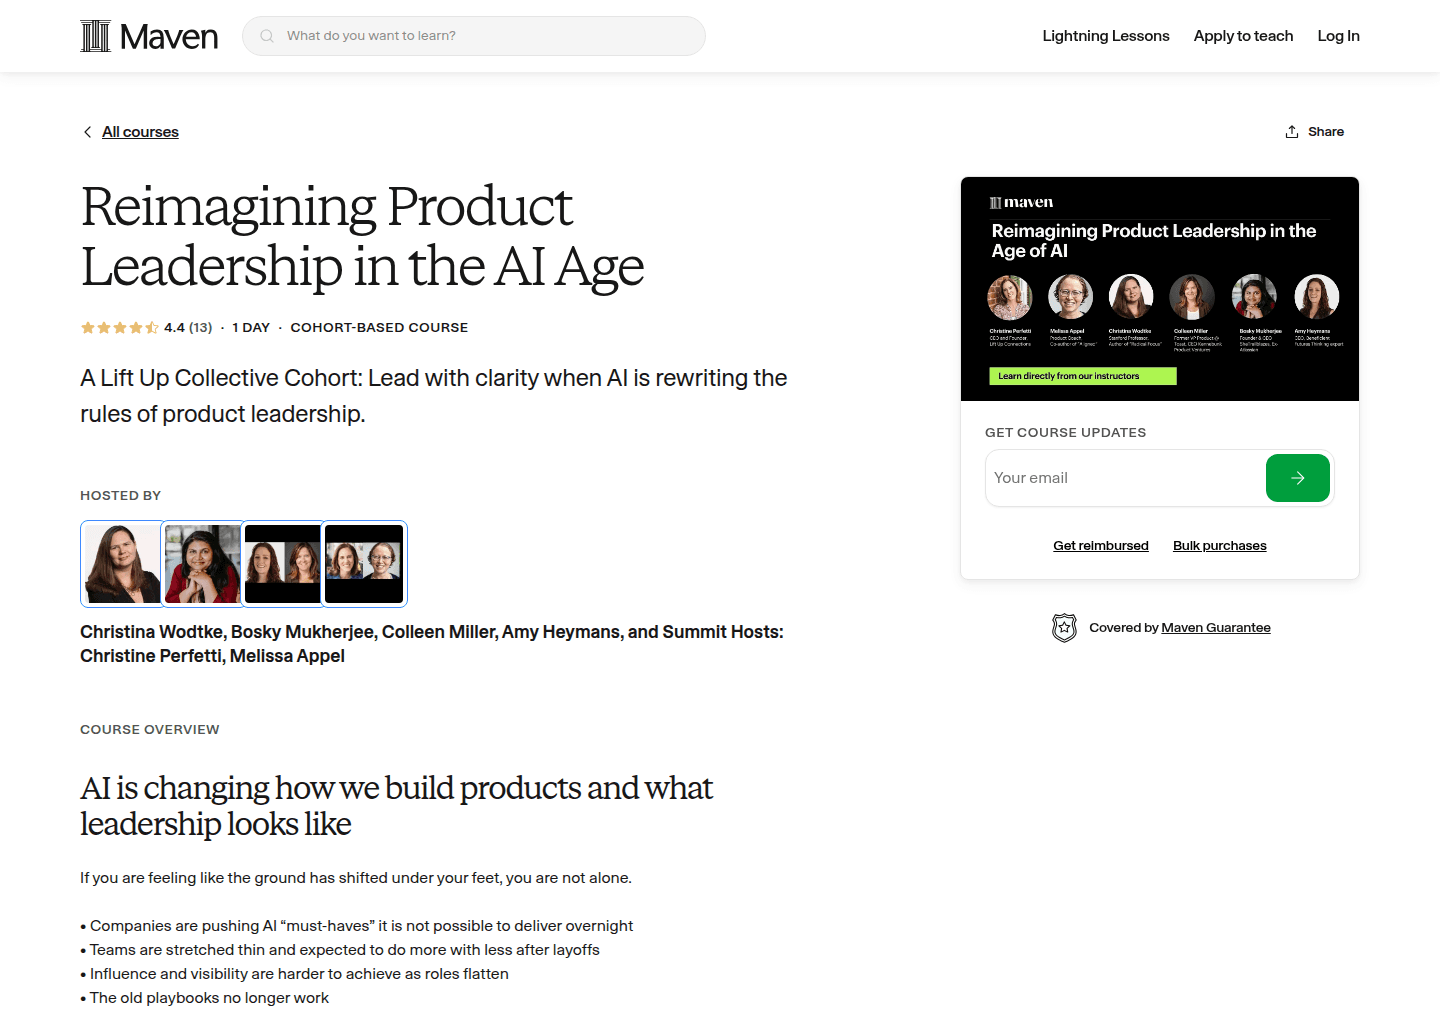
Task: Open the All courses link
Action: coord(140,131)
